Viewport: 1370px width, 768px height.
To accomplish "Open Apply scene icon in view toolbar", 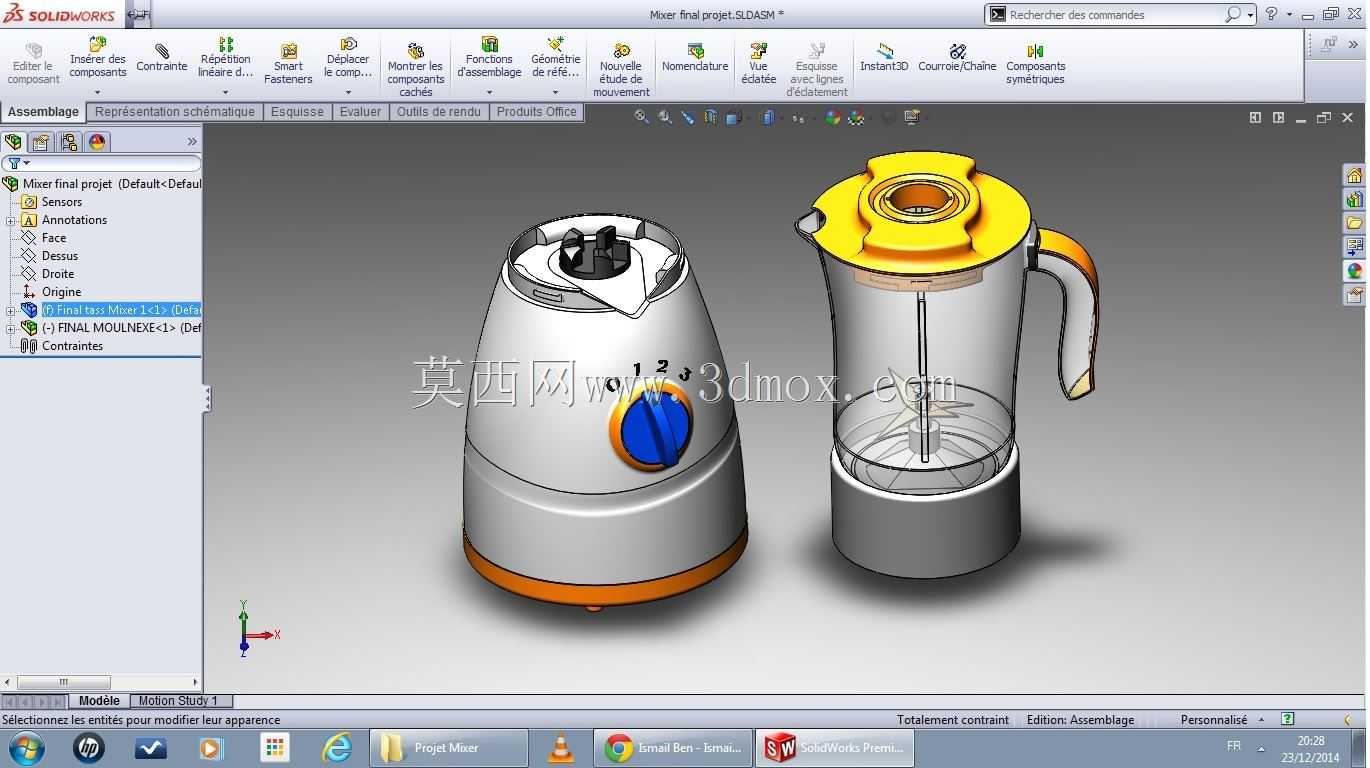I will tap(856, 117).
